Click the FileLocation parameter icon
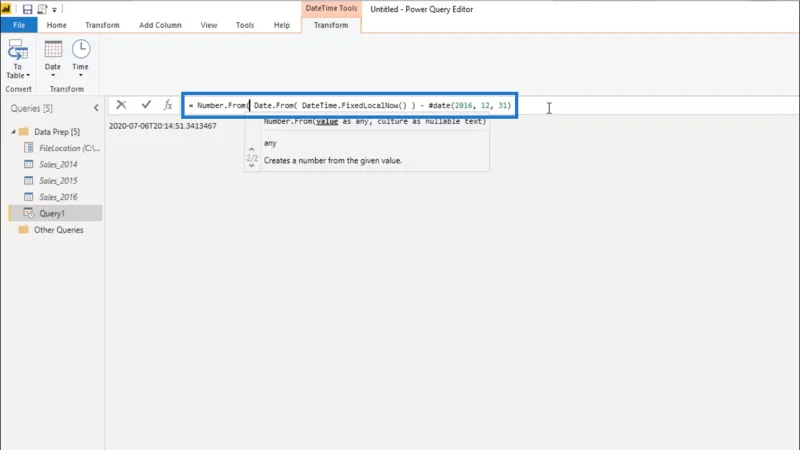The height and width of the screenshot is (450, 800). (29, 147)
